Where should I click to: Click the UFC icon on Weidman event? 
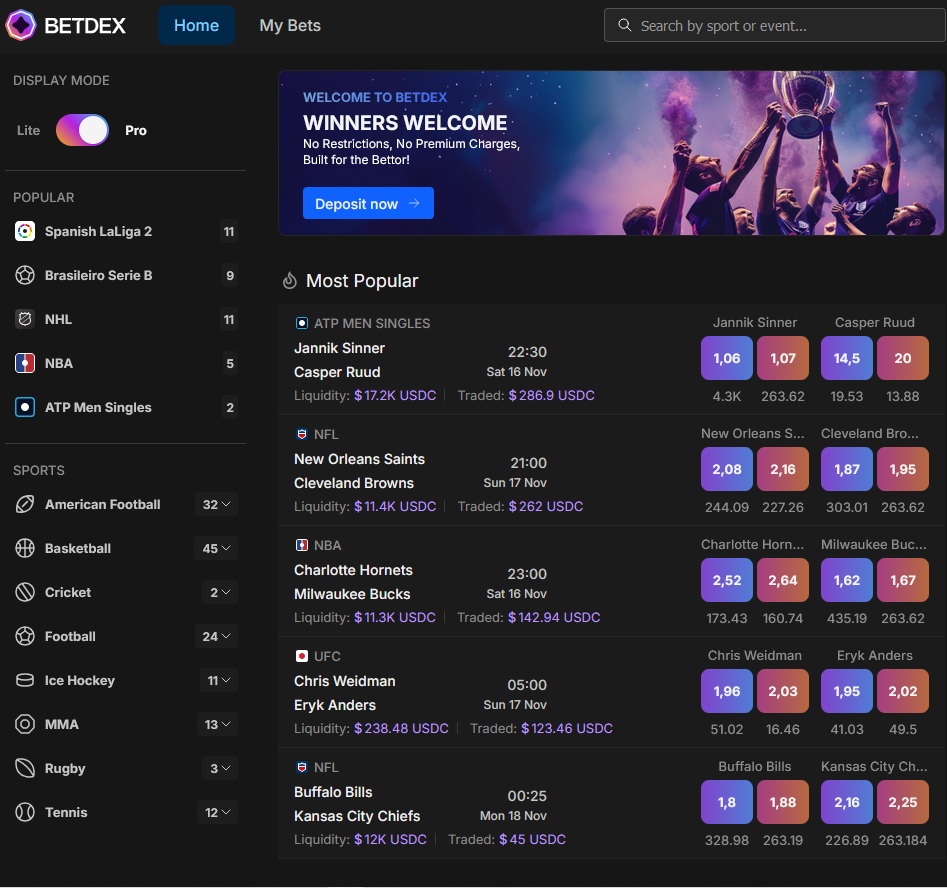pyautogui.click(x=301, y=656)
